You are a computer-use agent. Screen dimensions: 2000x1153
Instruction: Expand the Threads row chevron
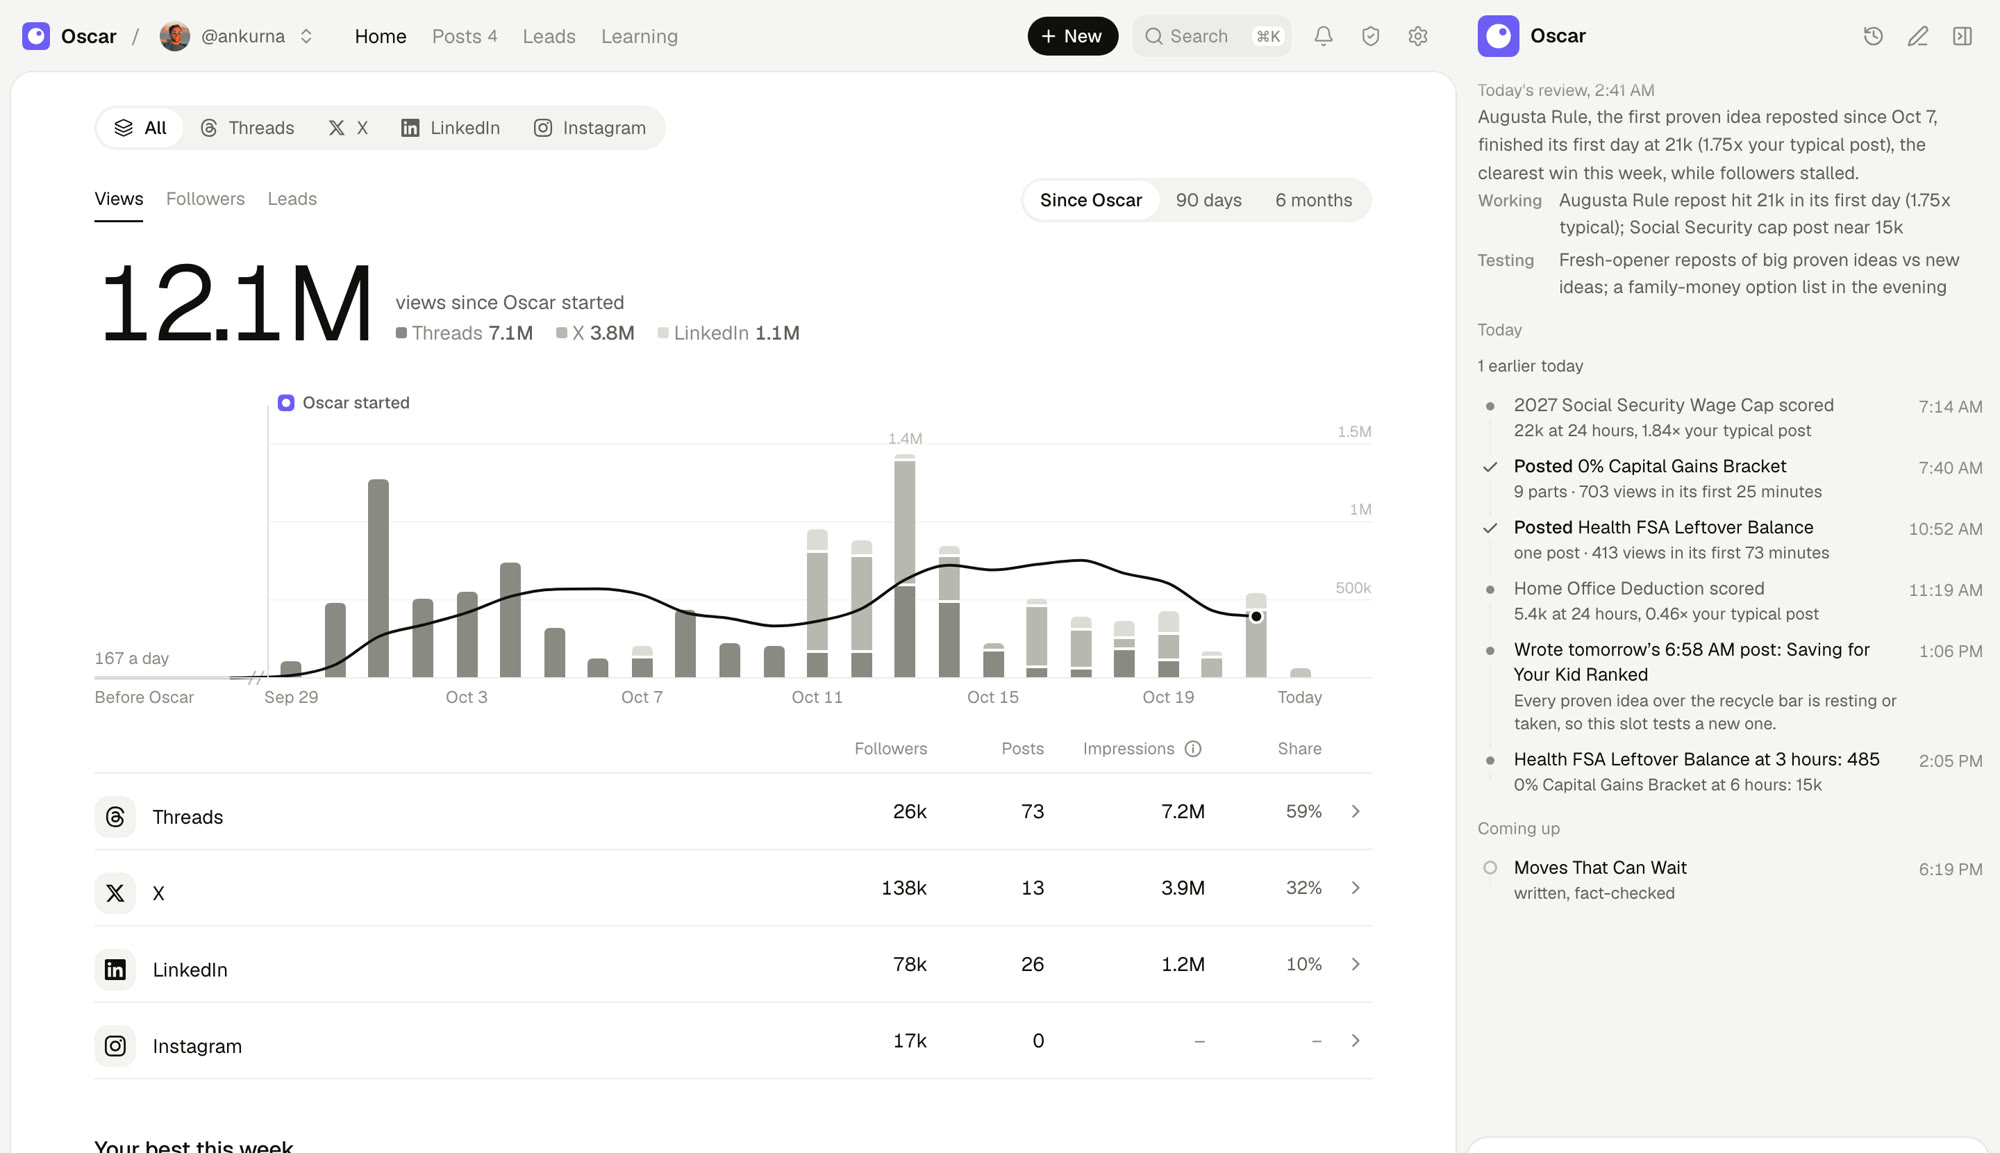pyautogui.click(x=1355, y=811)
